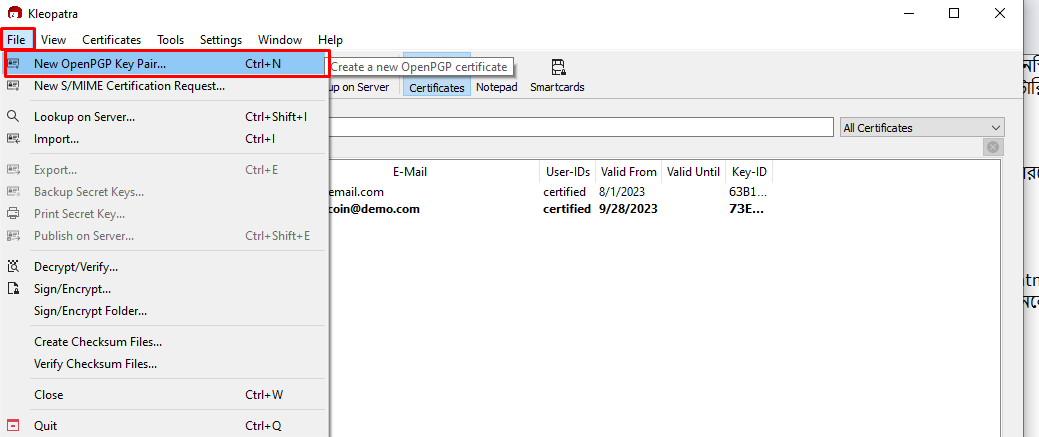The height and width of the screenshot is (437, 1039).
Task: Select the certificate row ending email.com
Action: pyautogui.click(x=550, y=192)
